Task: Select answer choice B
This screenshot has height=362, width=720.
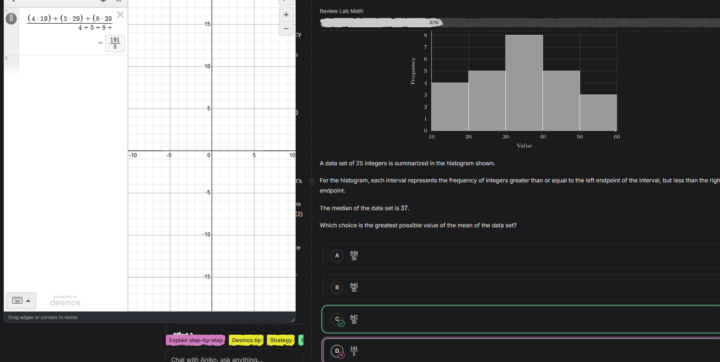Action: (521, 288)
